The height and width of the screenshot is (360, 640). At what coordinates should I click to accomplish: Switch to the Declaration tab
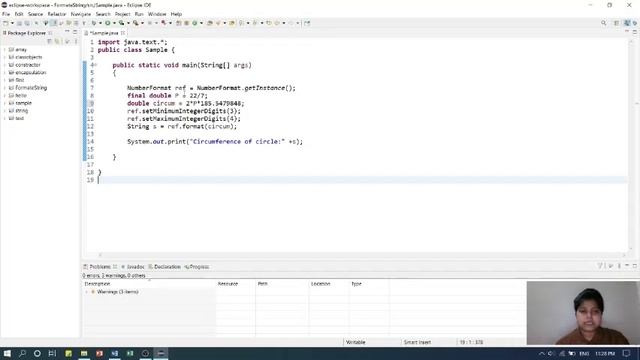coord(164,267)
